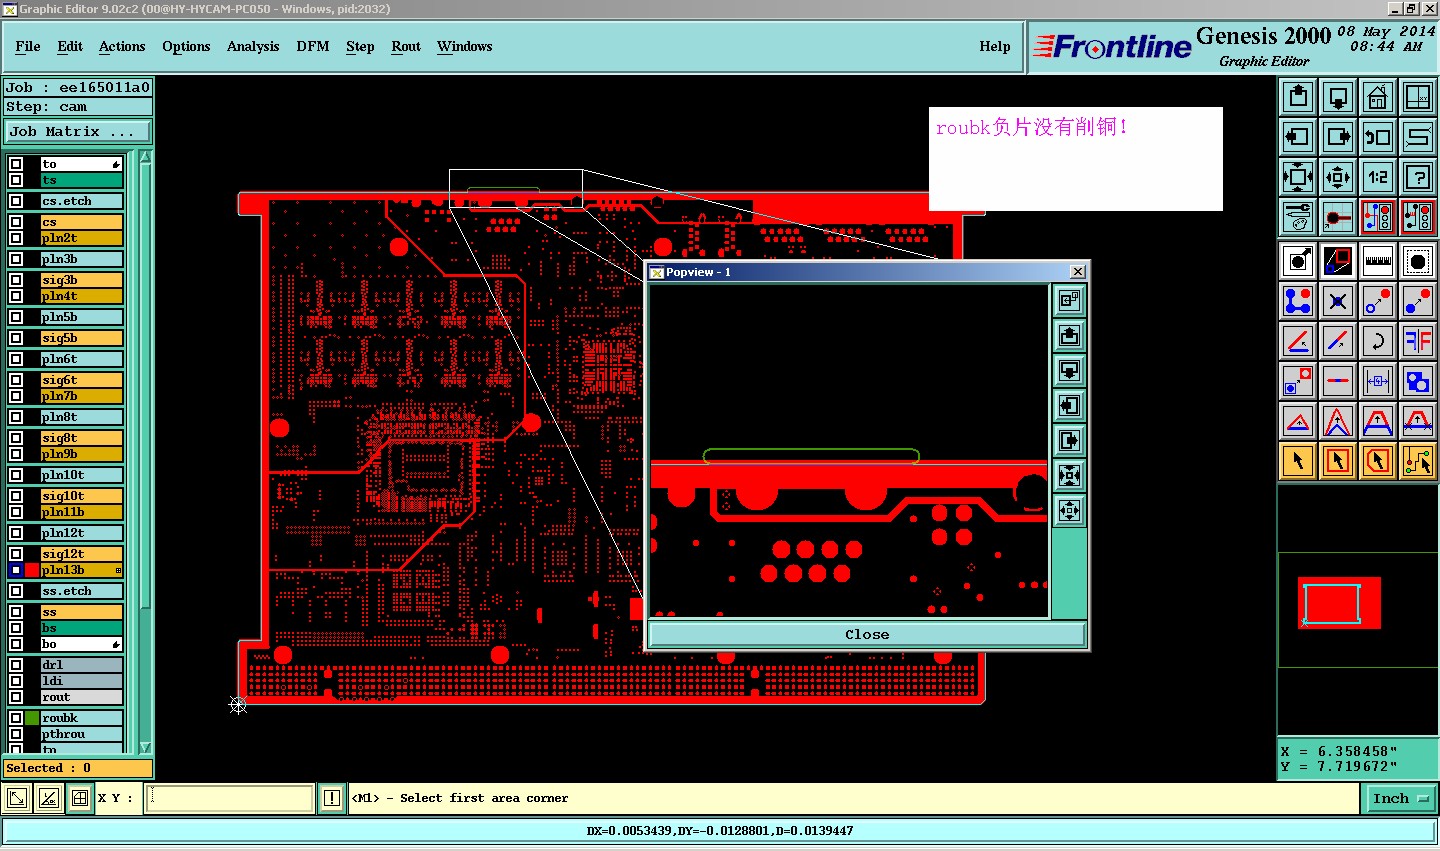Open the Rout menu
The height and width of the screenshot is (851, 1440).
click(x=406, y=46)
